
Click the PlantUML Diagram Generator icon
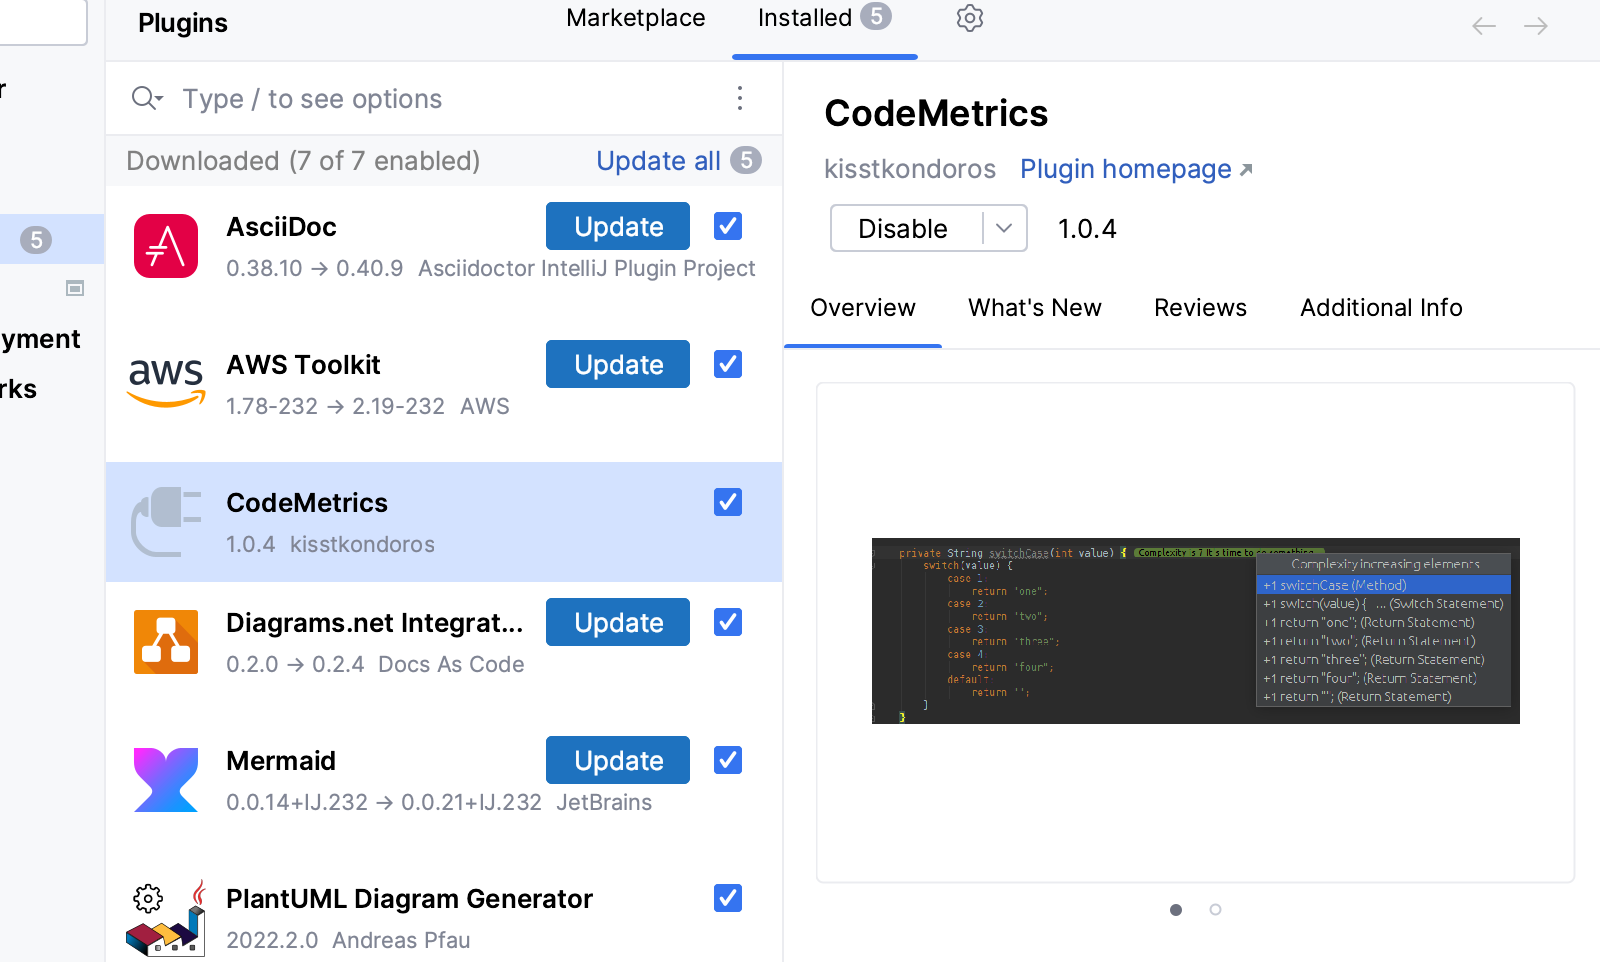pos(166,918)
